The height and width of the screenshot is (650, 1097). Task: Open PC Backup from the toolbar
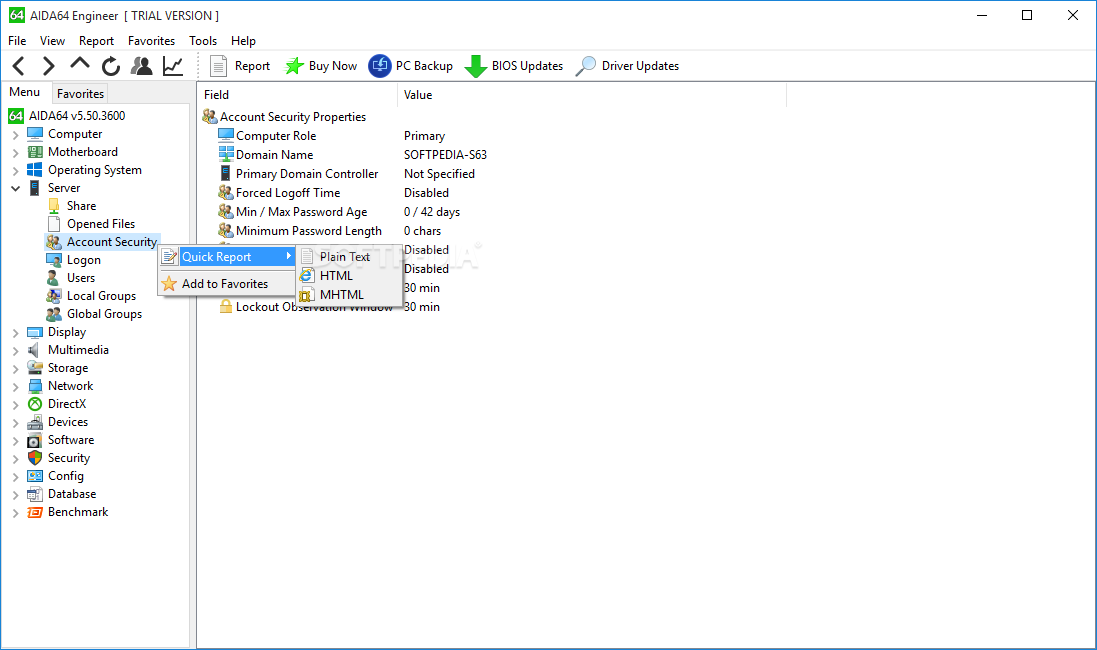tap(411, 66)
